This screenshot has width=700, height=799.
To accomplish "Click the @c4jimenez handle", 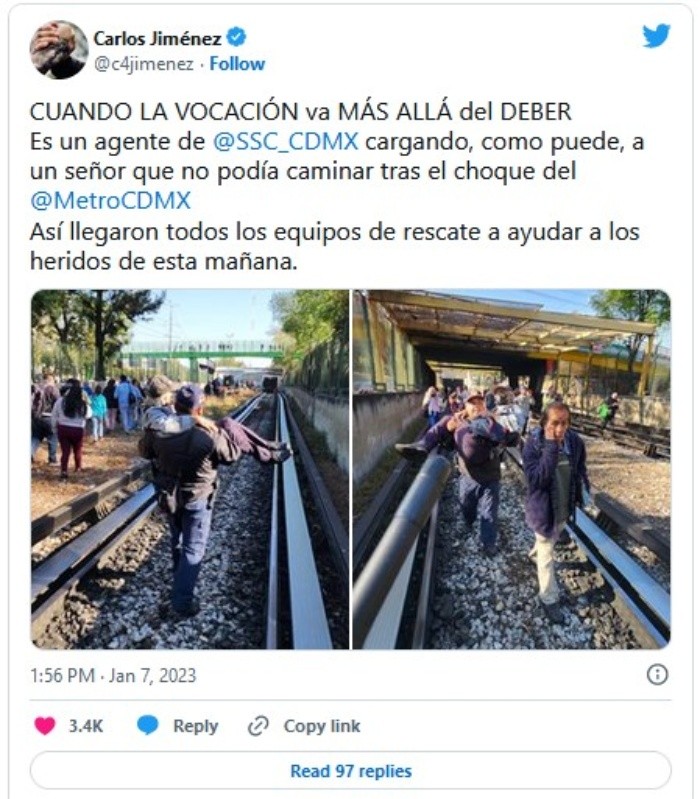I will tap(144, 64).
